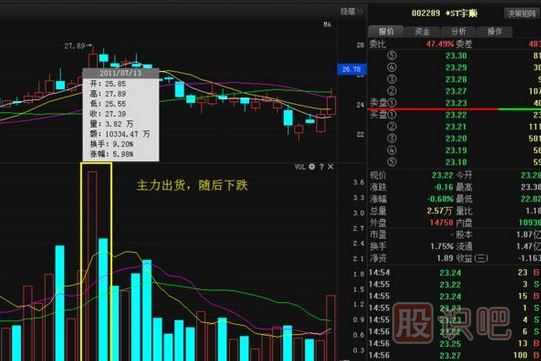The height and width of the screenshot is (361, 541).
Task: Switch to the 操作 tab
Action: (x=495, y=31)
